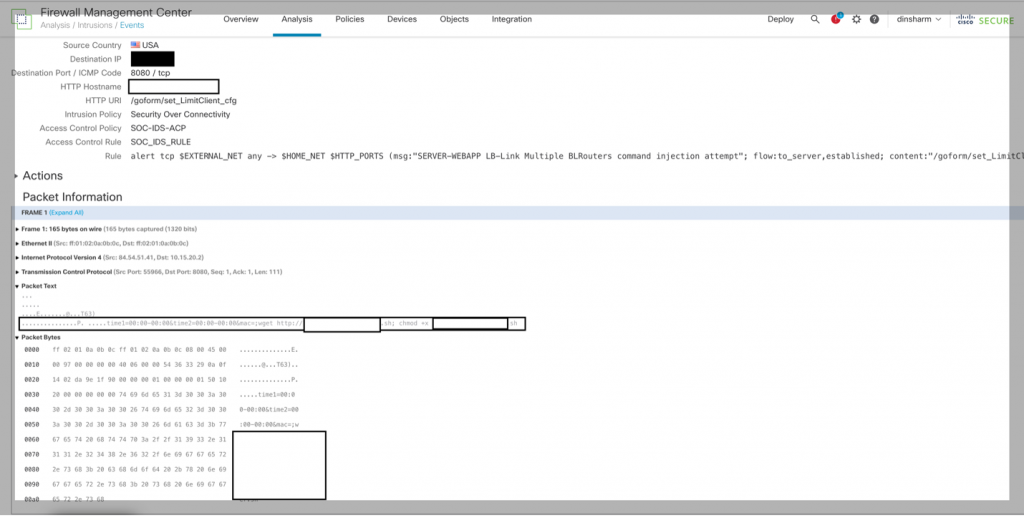This screenshot has height=518, width=1024.
Task: Click the help question mark icon
Action: point(875,19)
